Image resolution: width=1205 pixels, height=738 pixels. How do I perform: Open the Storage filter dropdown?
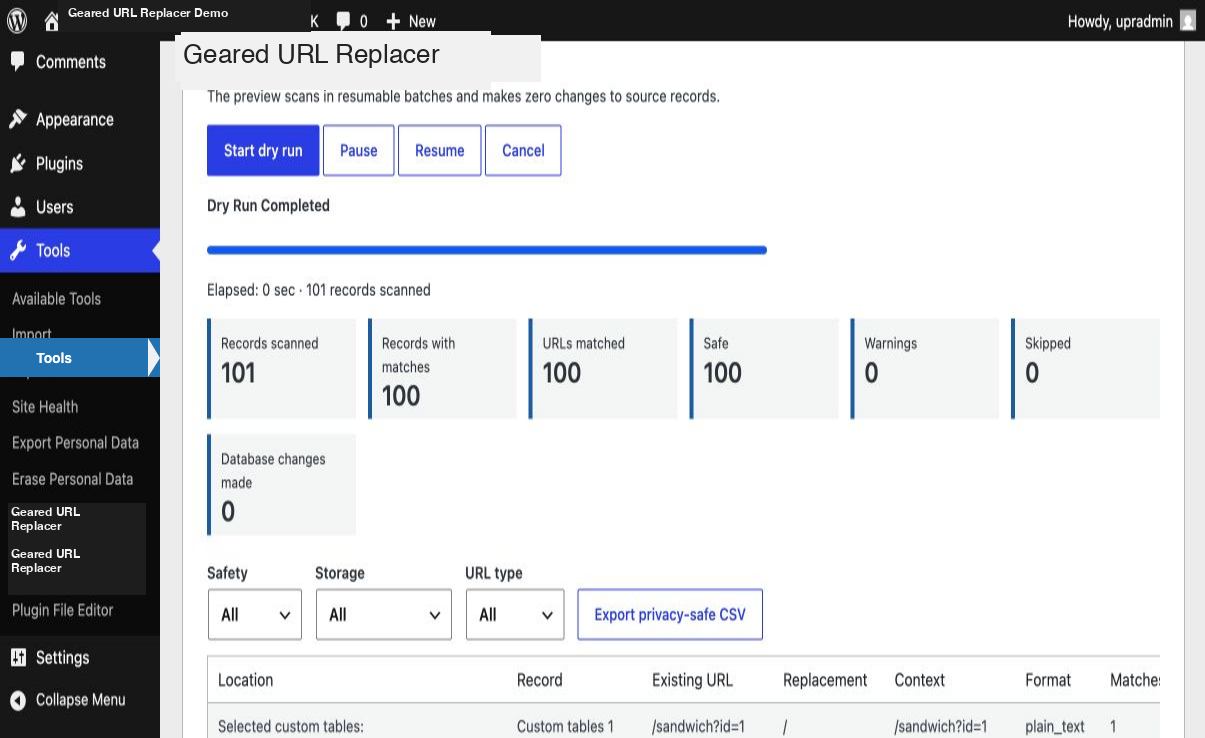coord(384,614)
